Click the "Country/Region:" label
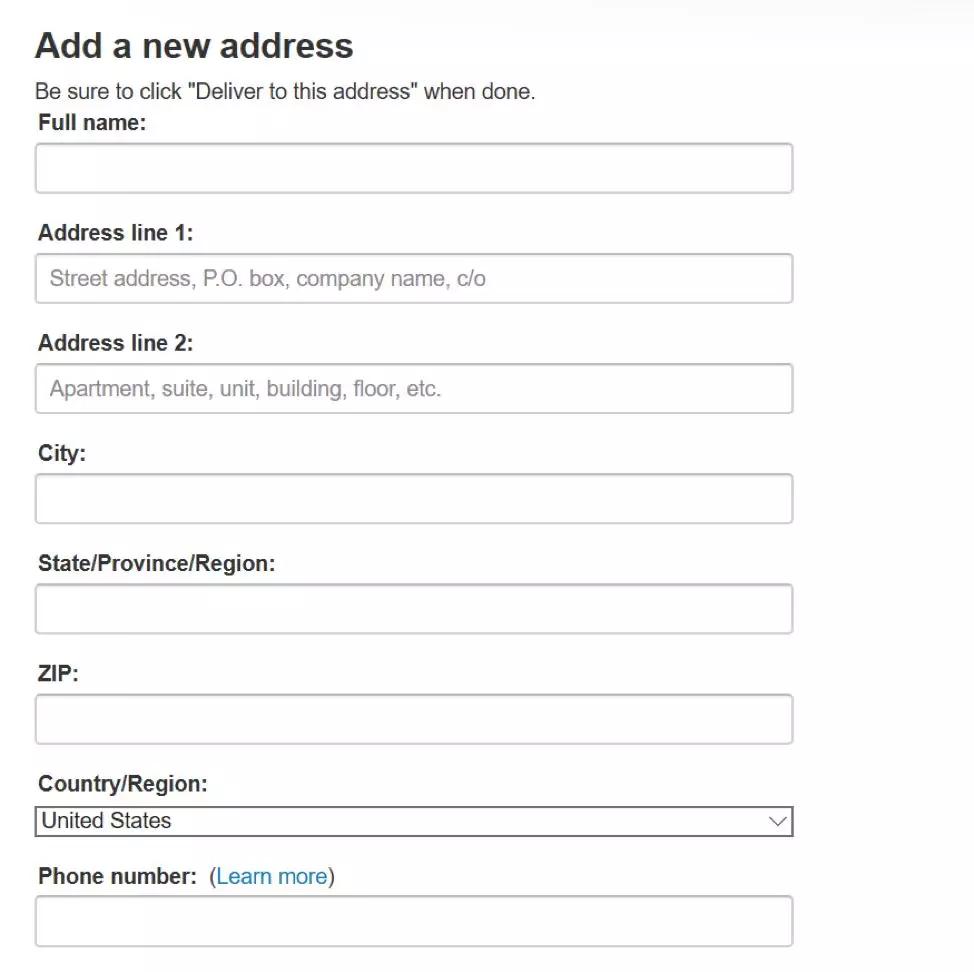The height and width of the screenshot is (972, 974). point(123,784)
